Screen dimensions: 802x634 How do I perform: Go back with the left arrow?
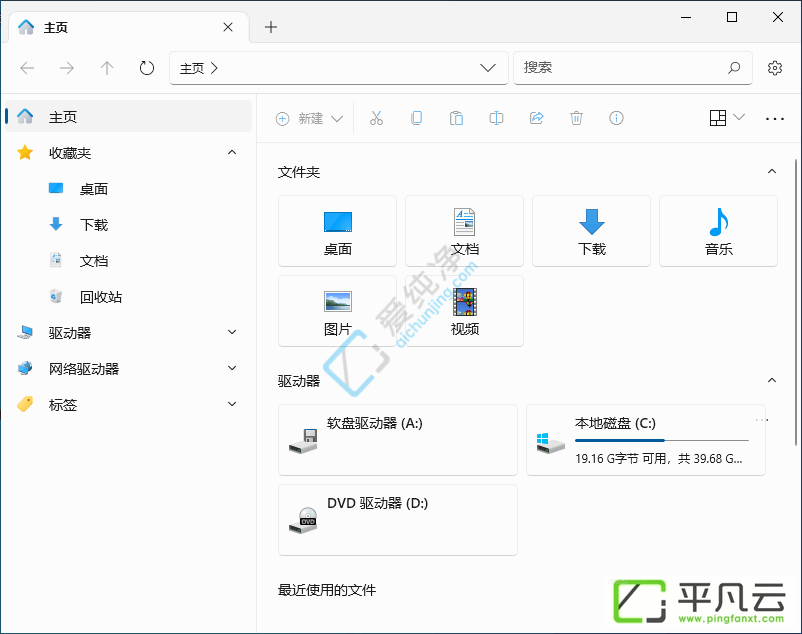tap(27, 67)
